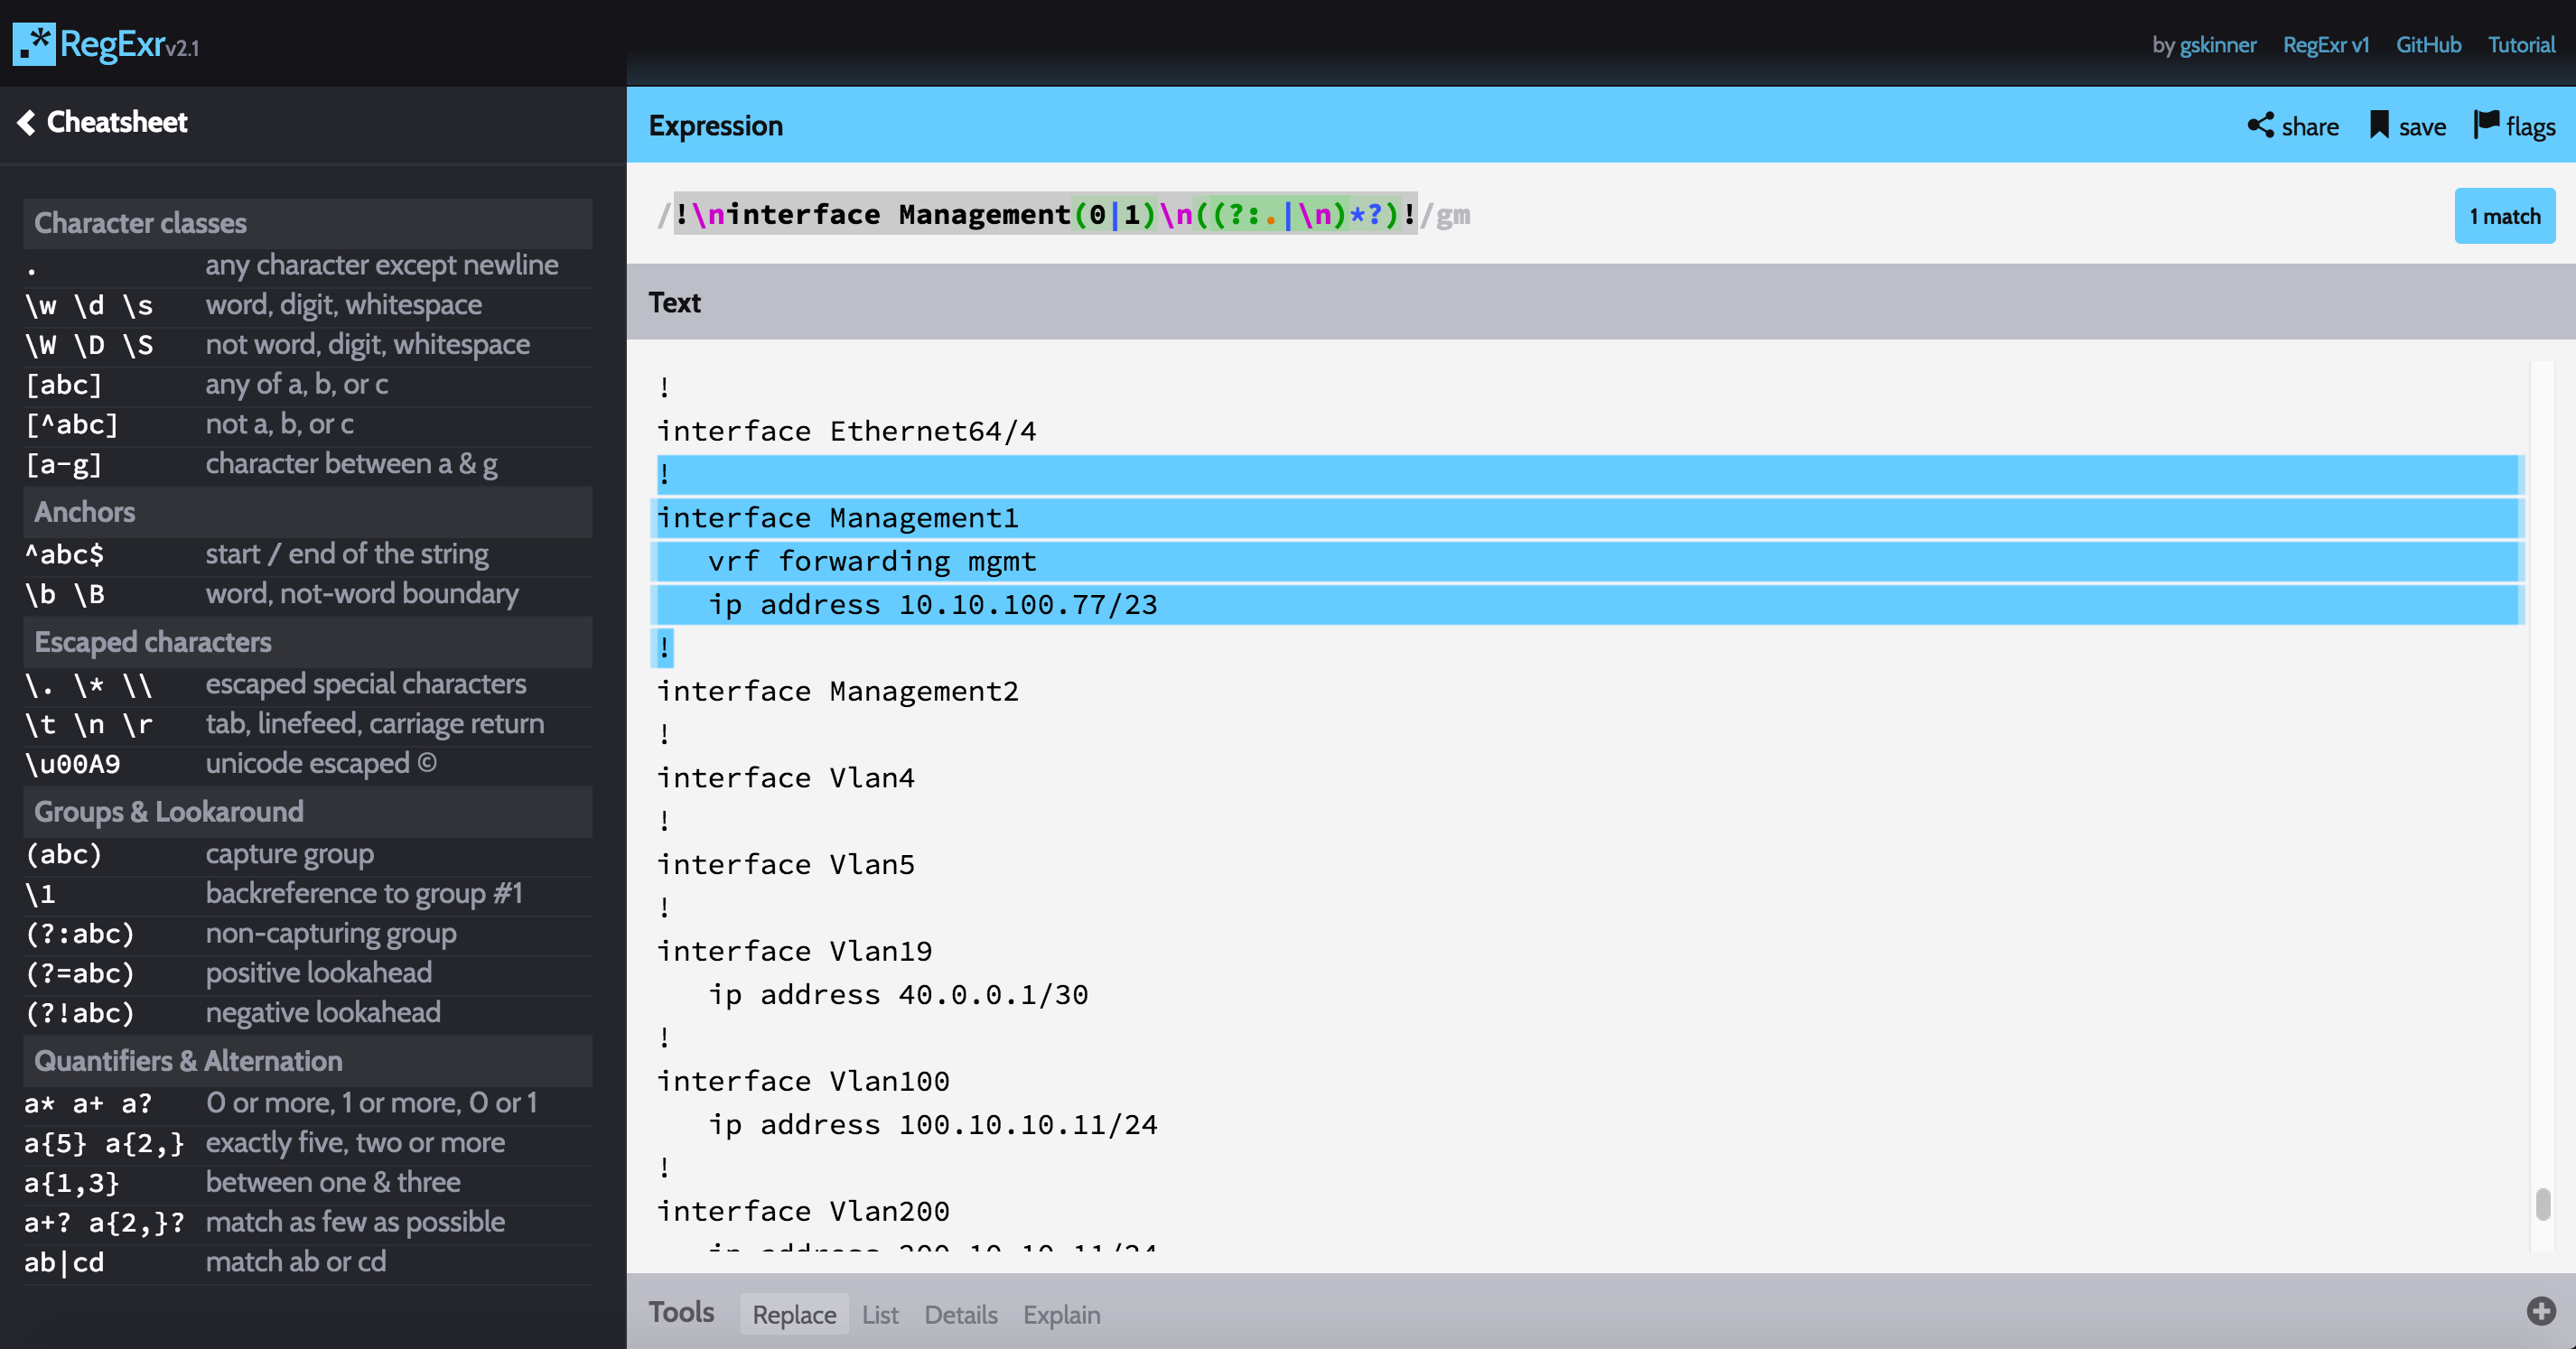The image size is (2576, 1349).
Task: Open the List tool tab
Action: coord(880,1314)
